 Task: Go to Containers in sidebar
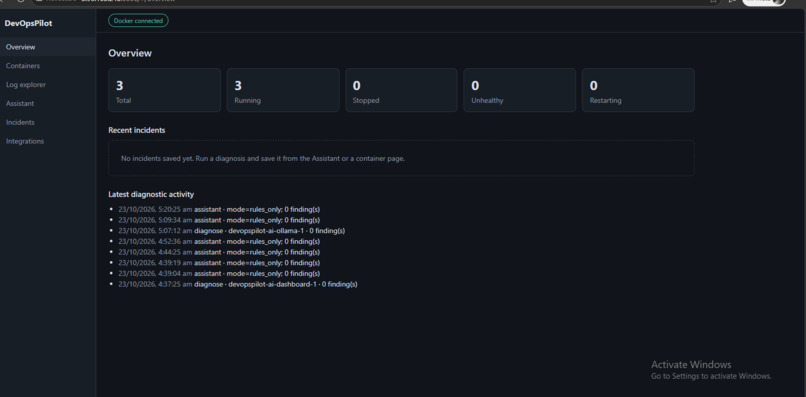pos(47,66)
